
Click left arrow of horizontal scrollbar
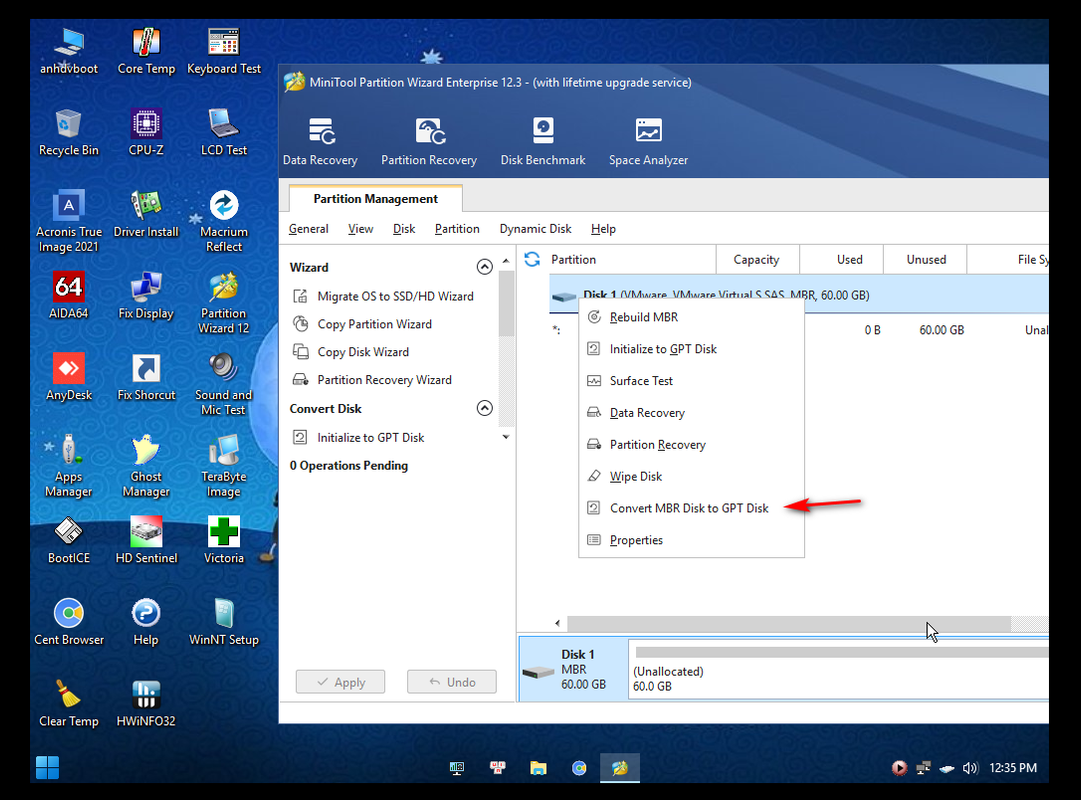click(557, 623)
